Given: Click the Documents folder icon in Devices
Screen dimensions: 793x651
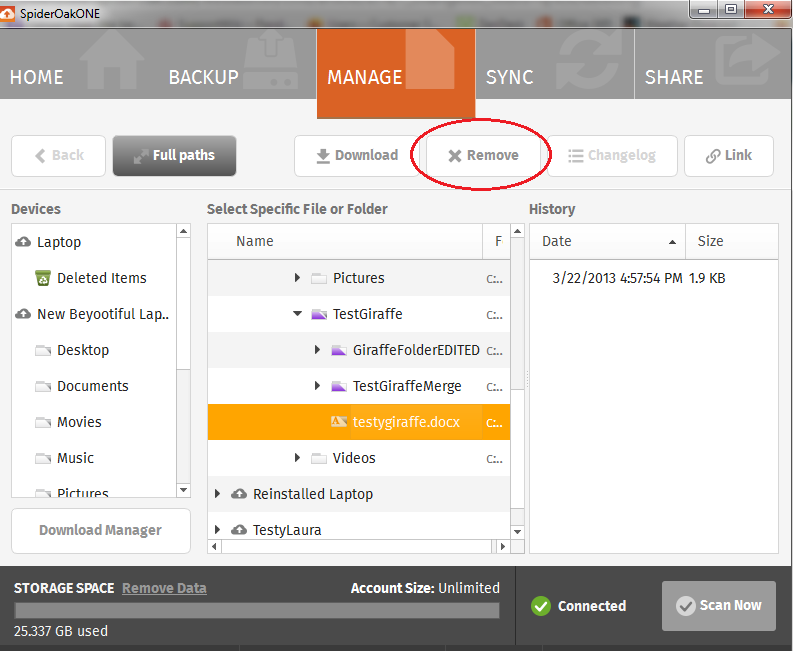Looking at the screenshot, I should click(x=43, y=386).
